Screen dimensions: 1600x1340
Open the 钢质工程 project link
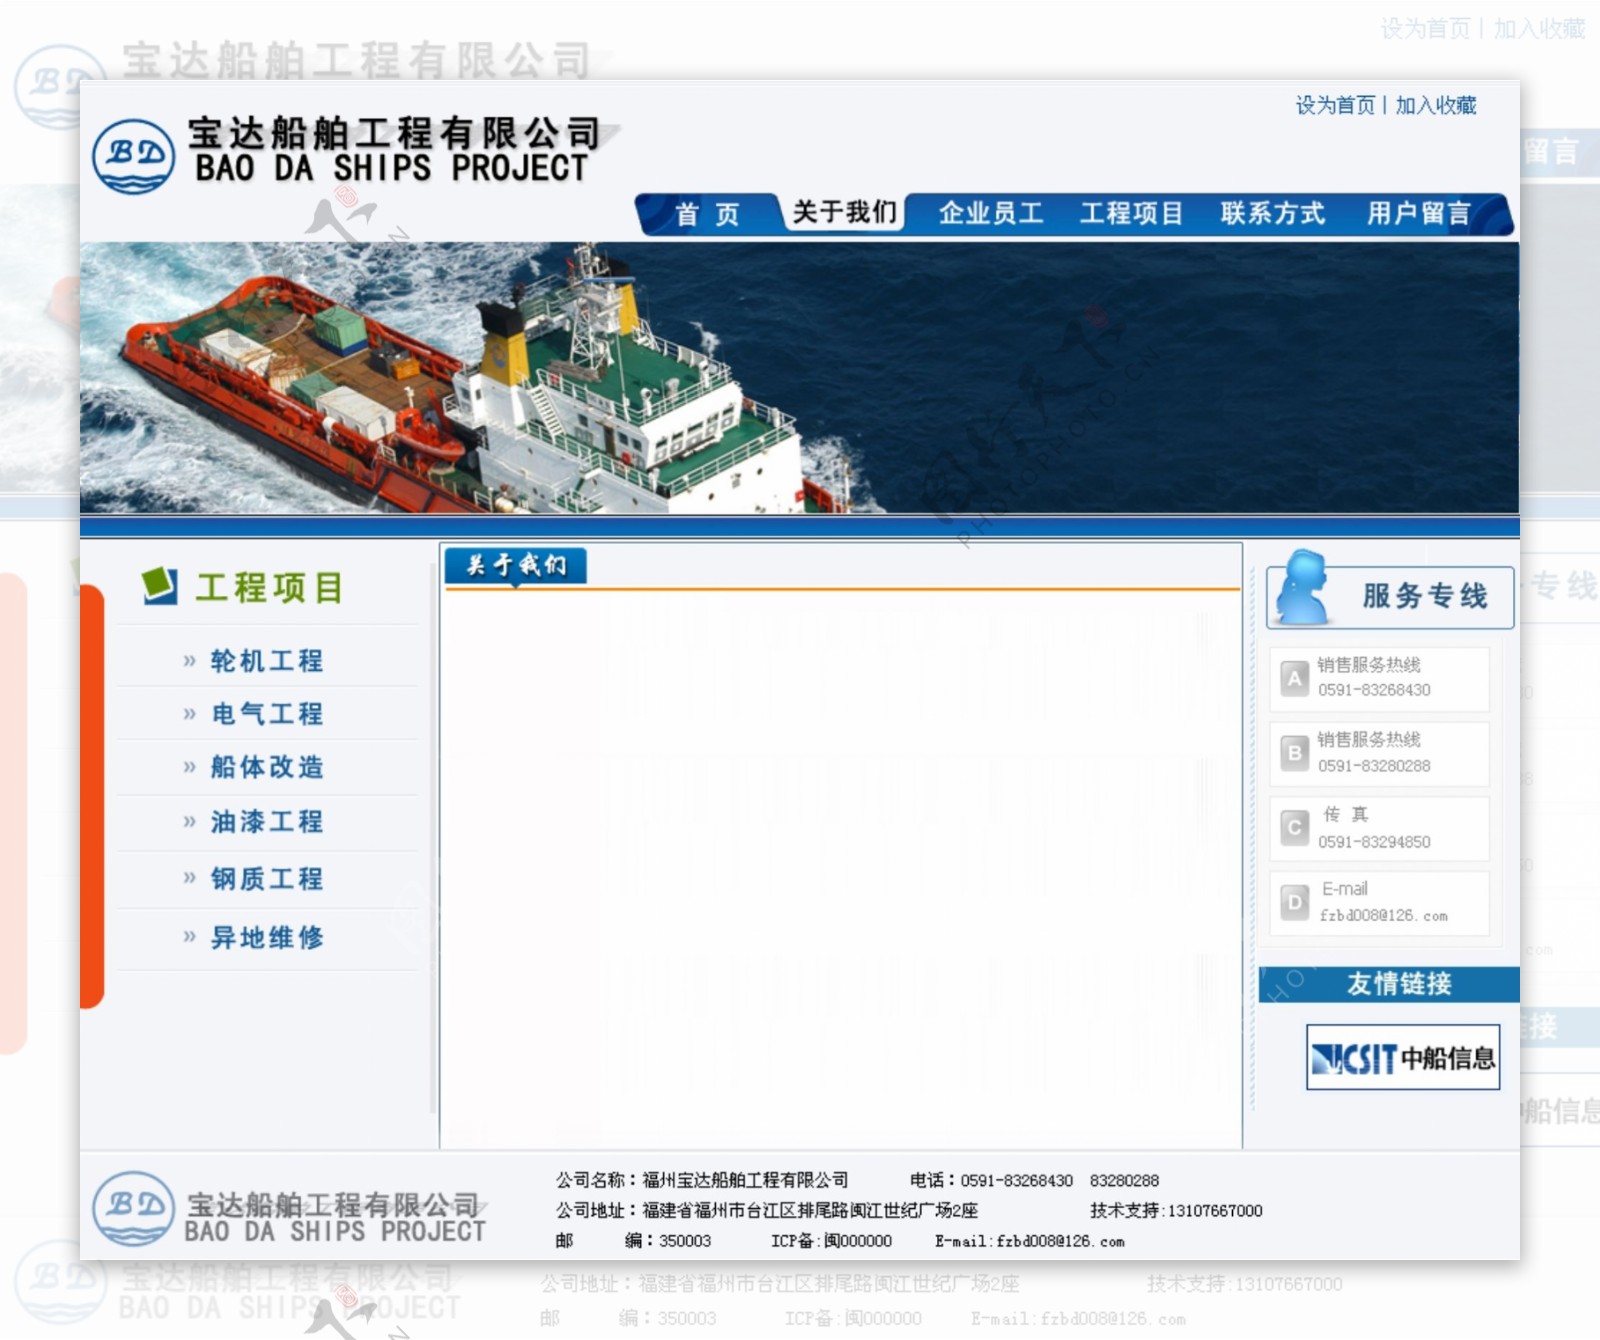click(267, 879)
